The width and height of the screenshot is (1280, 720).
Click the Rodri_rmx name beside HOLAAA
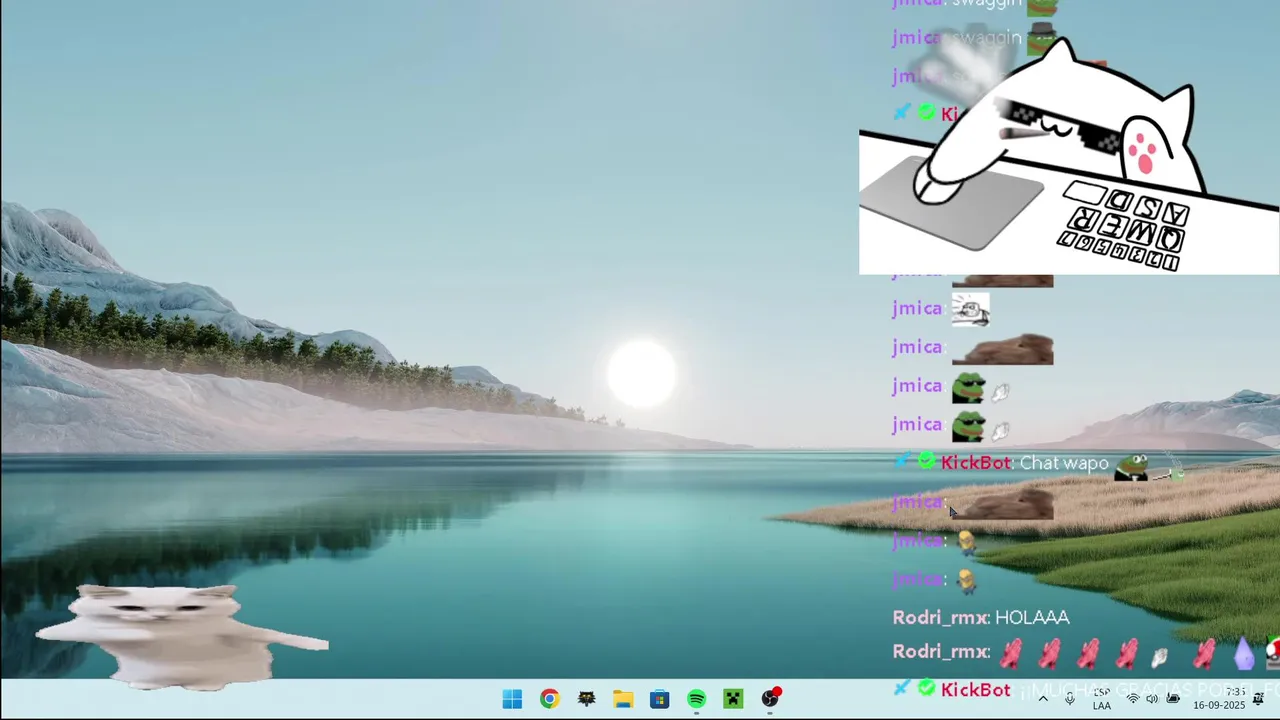click(x=940, y=618)
